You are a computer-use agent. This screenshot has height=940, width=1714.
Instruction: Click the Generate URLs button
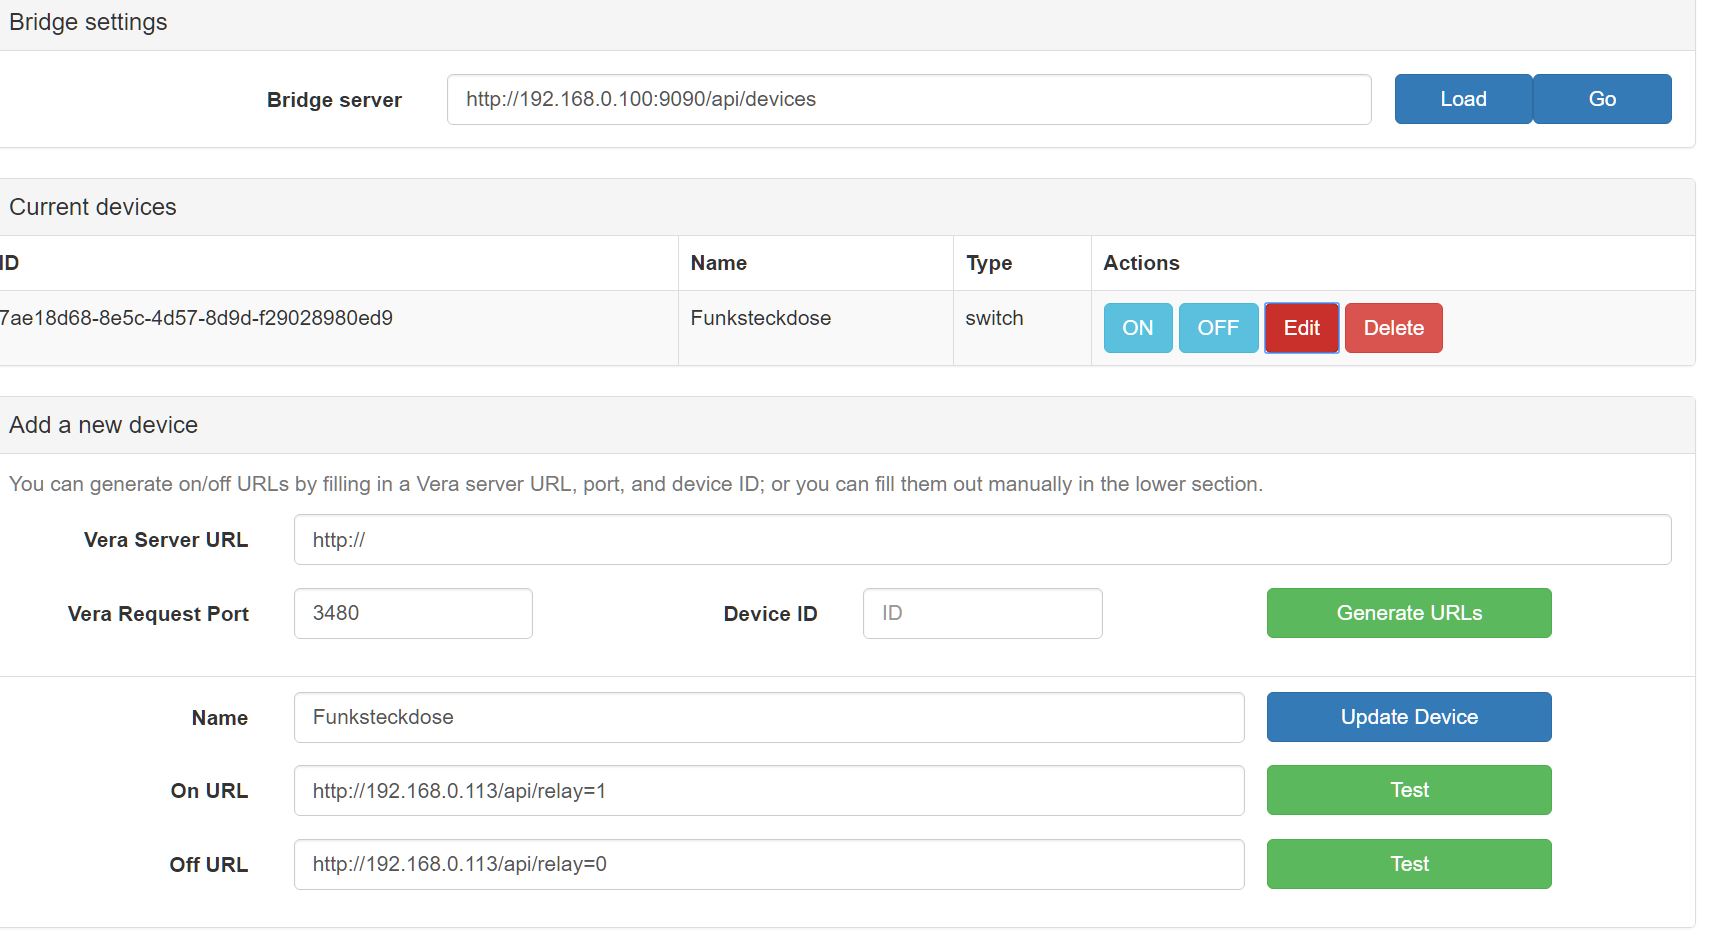coord(1408,613)
